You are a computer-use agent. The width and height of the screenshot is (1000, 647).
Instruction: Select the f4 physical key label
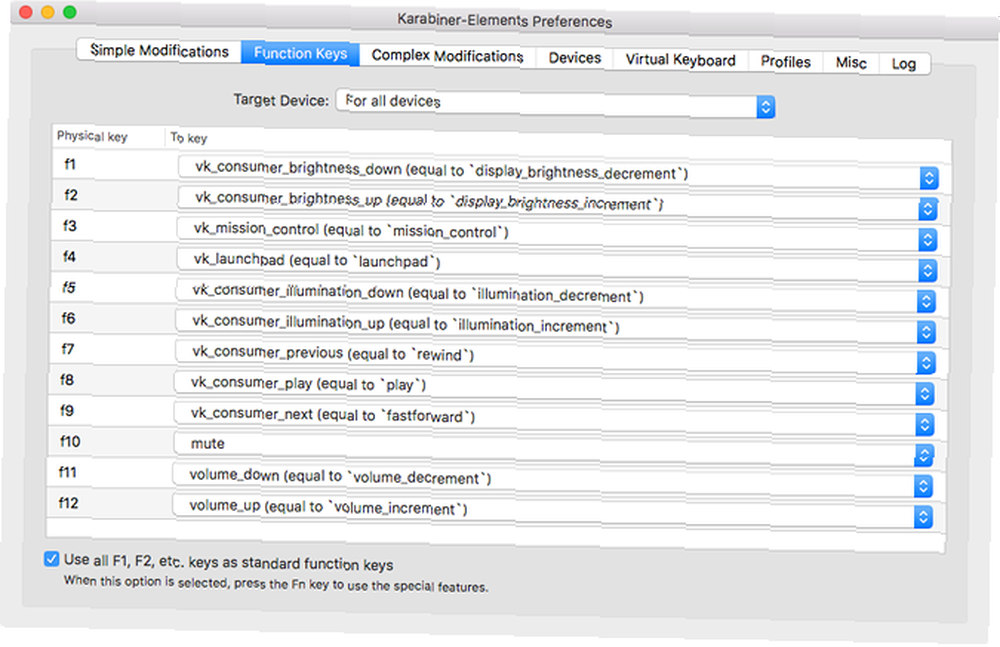coord(69,257)
